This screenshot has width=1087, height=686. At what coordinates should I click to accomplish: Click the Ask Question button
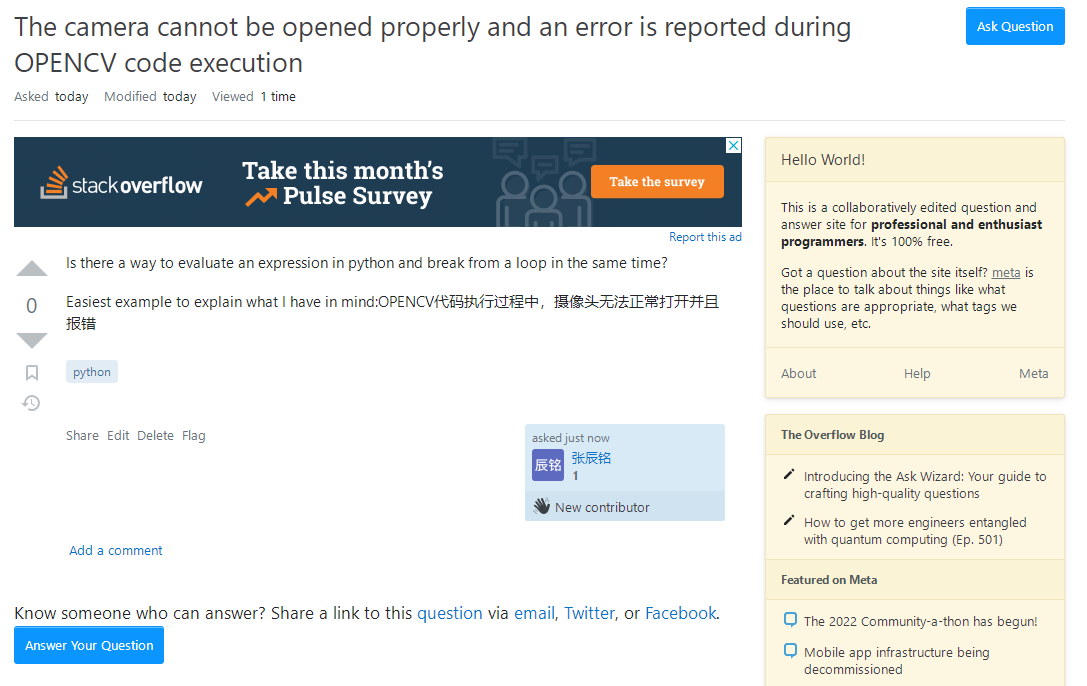point(1015,26)
